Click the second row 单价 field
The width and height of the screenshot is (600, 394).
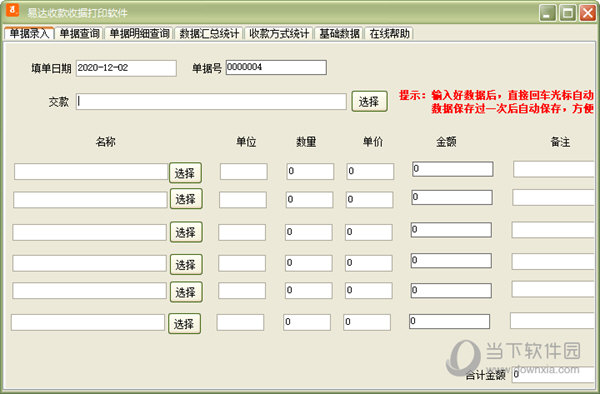(x=369, y=200)
